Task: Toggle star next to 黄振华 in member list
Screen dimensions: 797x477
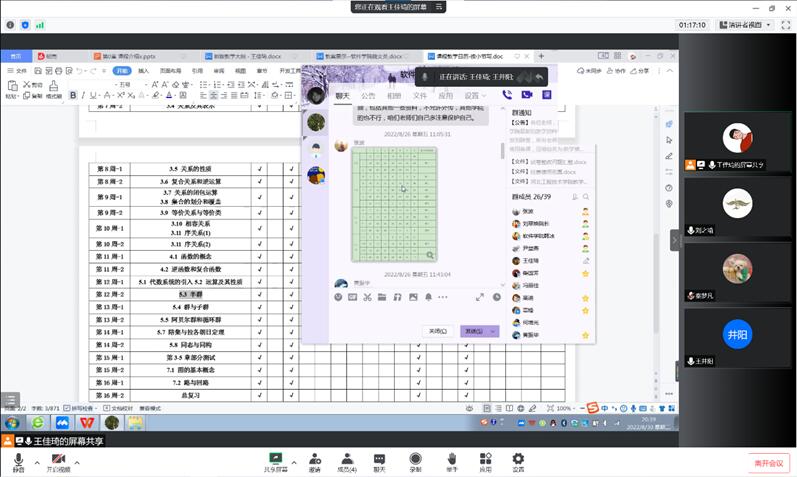Action: [585, 335]
